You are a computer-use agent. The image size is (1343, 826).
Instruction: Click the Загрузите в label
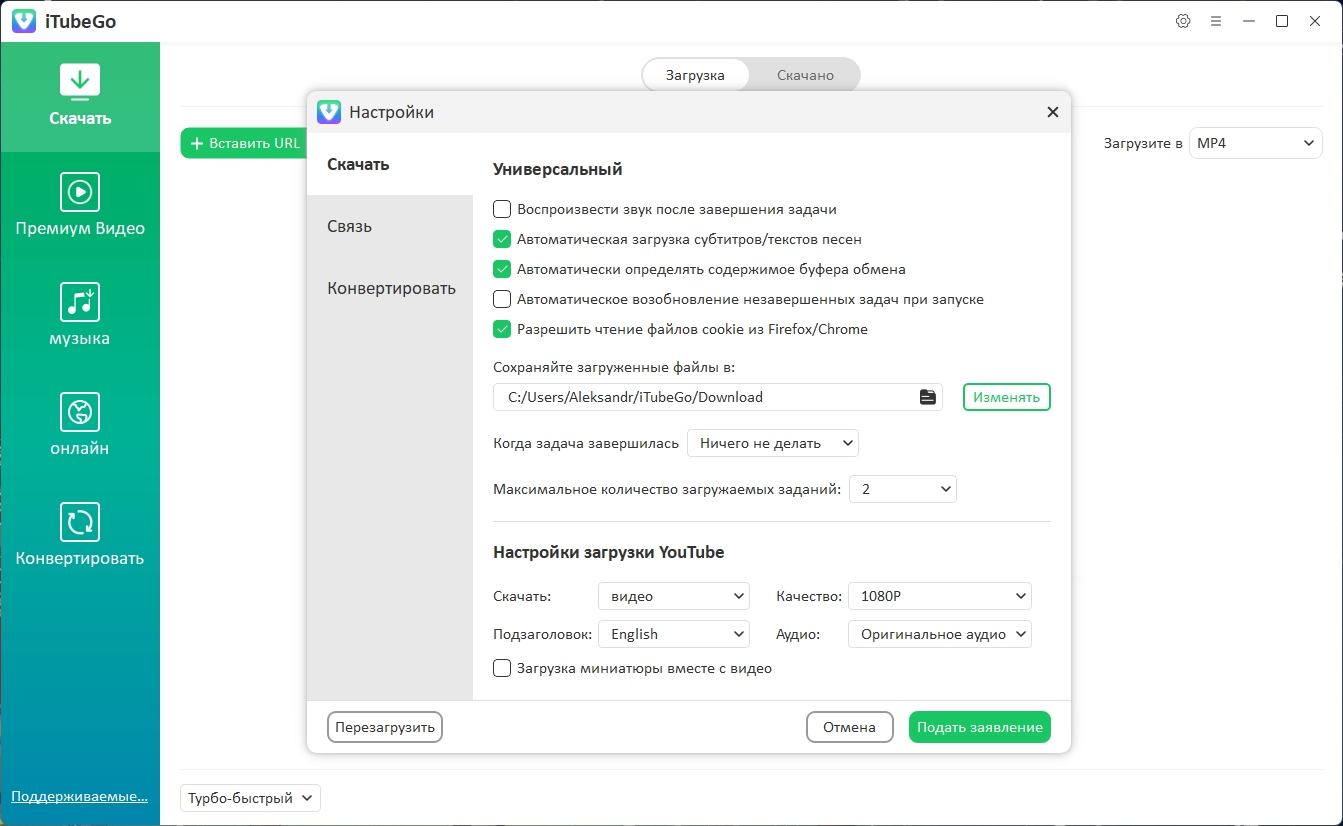click(x=1143, y=143)
